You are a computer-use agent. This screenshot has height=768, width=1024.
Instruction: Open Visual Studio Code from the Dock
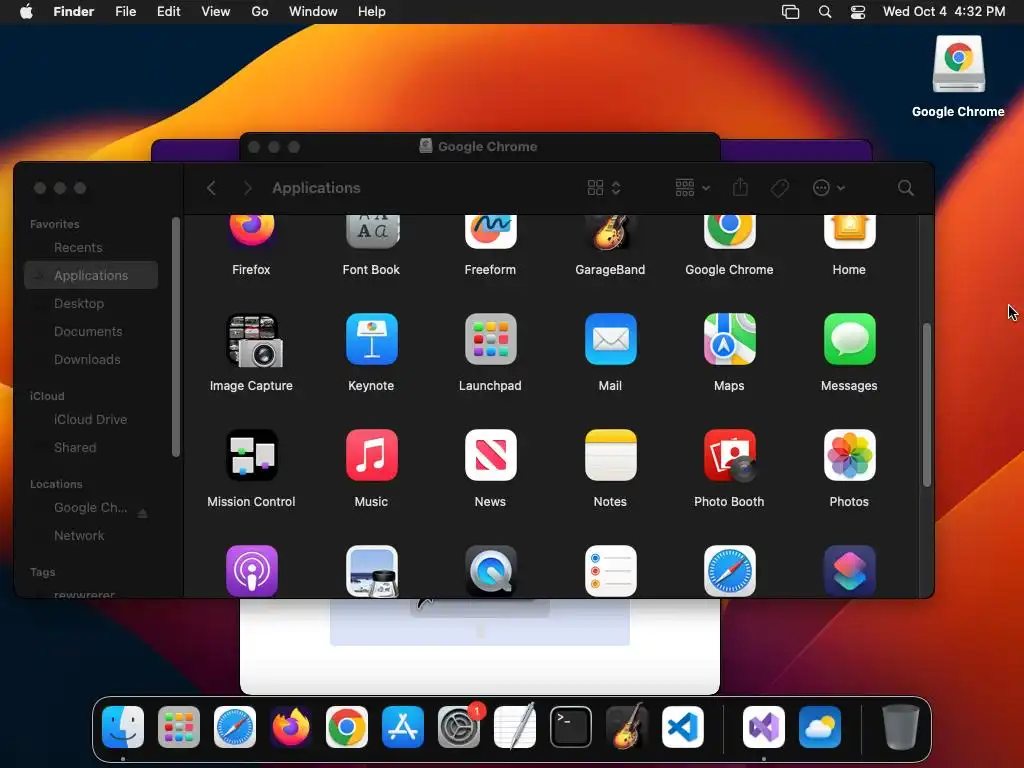(x=682, y=727)
